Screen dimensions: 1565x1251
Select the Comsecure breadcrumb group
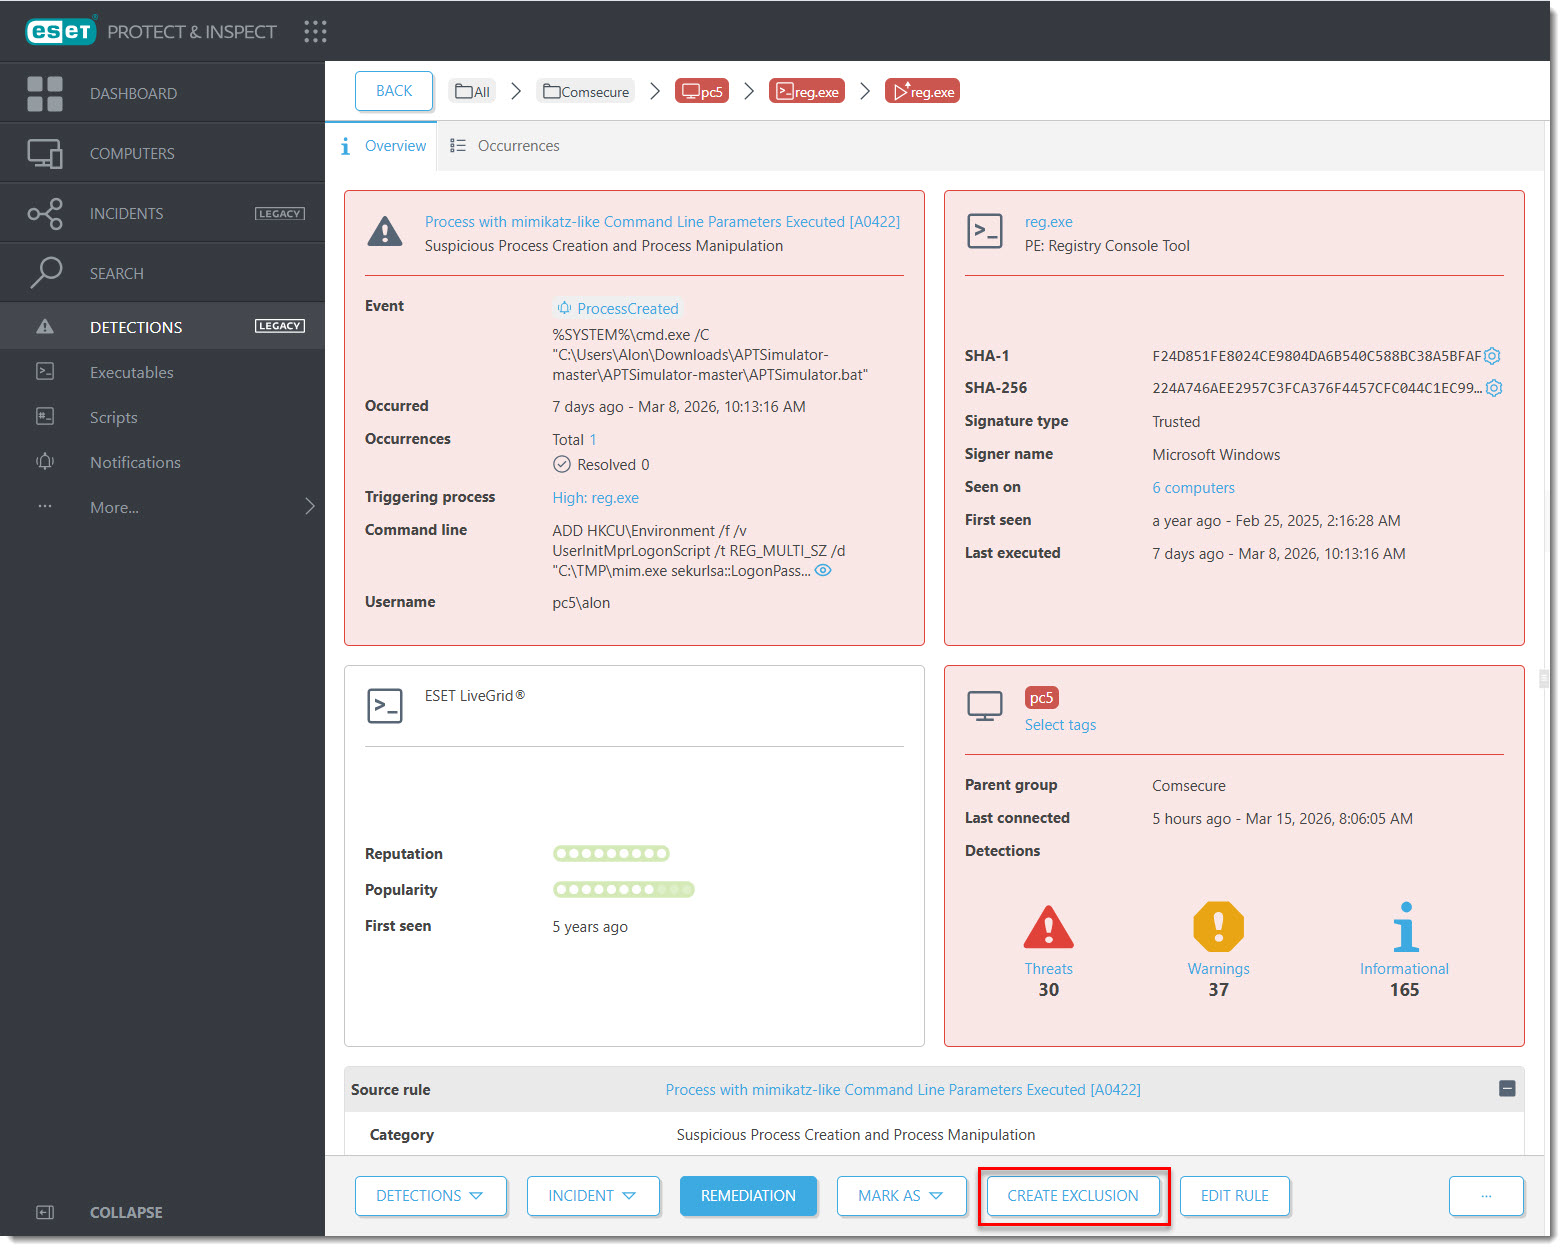pos(586,91)
